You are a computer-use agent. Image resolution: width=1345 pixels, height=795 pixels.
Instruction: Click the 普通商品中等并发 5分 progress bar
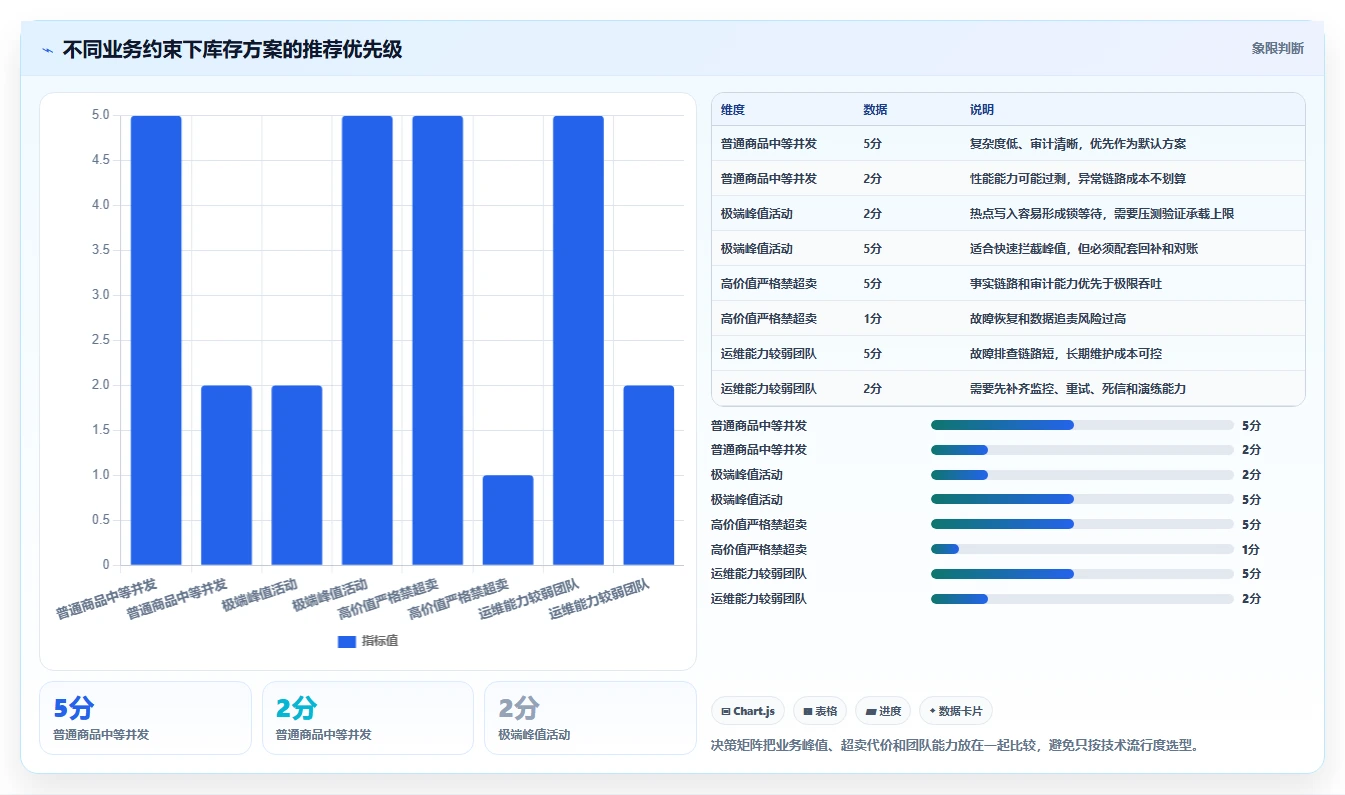1082,425
